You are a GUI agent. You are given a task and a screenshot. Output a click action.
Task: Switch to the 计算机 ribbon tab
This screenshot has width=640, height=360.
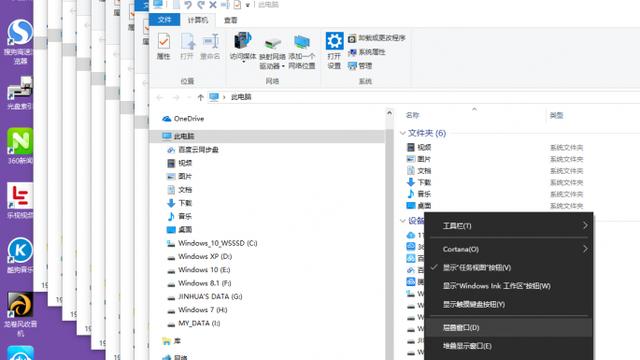click(x=198, y=20)
